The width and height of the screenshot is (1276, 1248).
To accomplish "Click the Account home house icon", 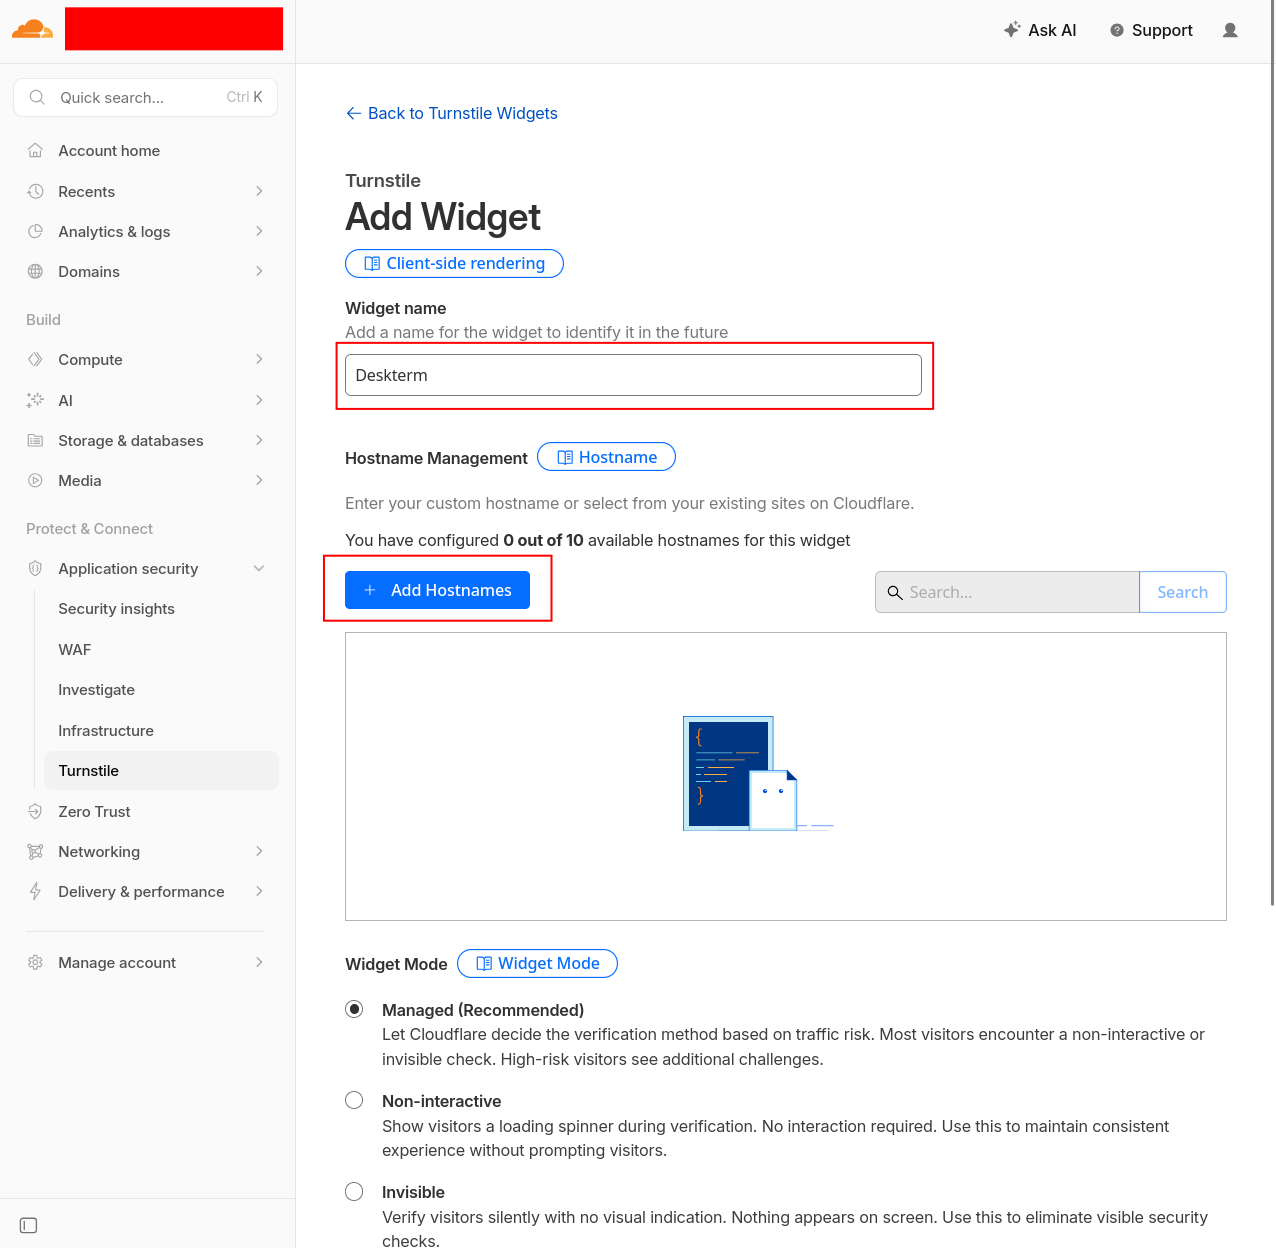I will [x=35, y=150].
